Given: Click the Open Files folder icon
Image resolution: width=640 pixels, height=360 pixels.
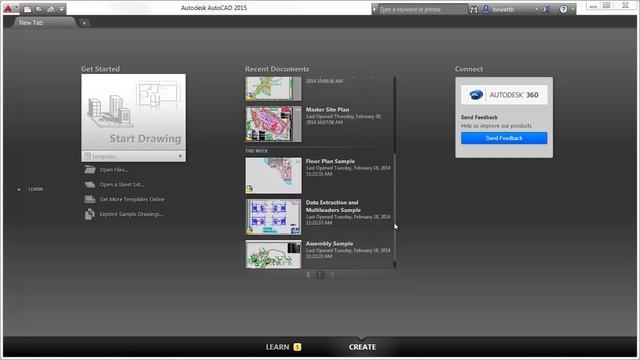Looking at the screenshot, I should (90, 169).
